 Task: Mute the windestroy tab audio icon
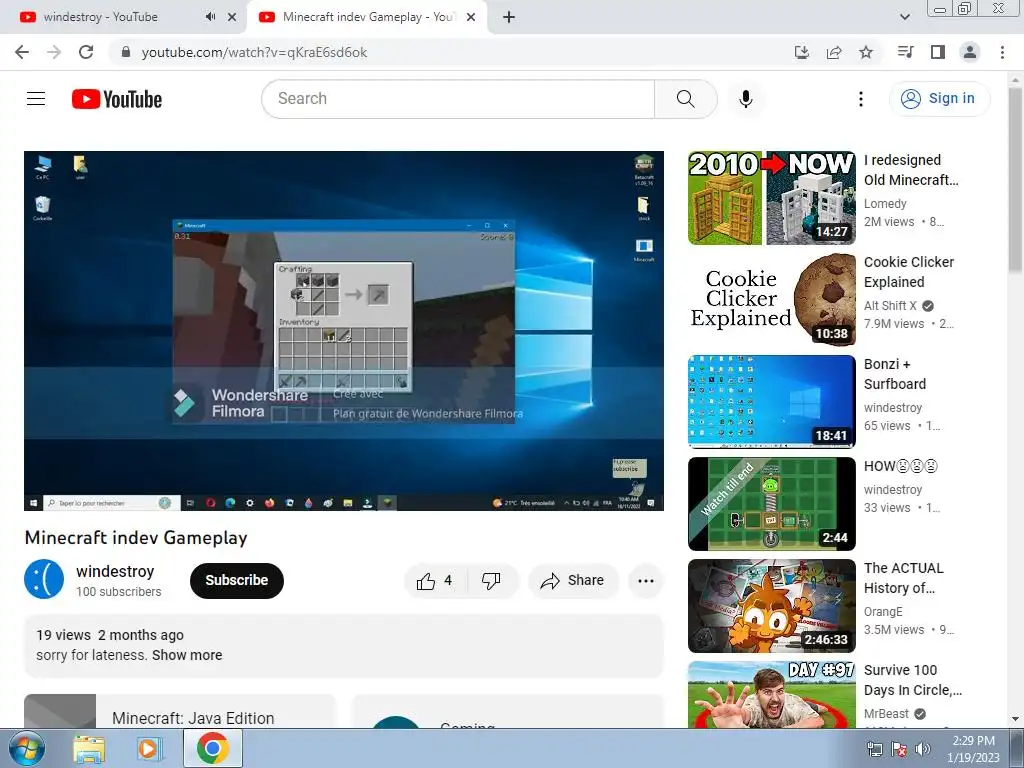(x=210, y=17)
